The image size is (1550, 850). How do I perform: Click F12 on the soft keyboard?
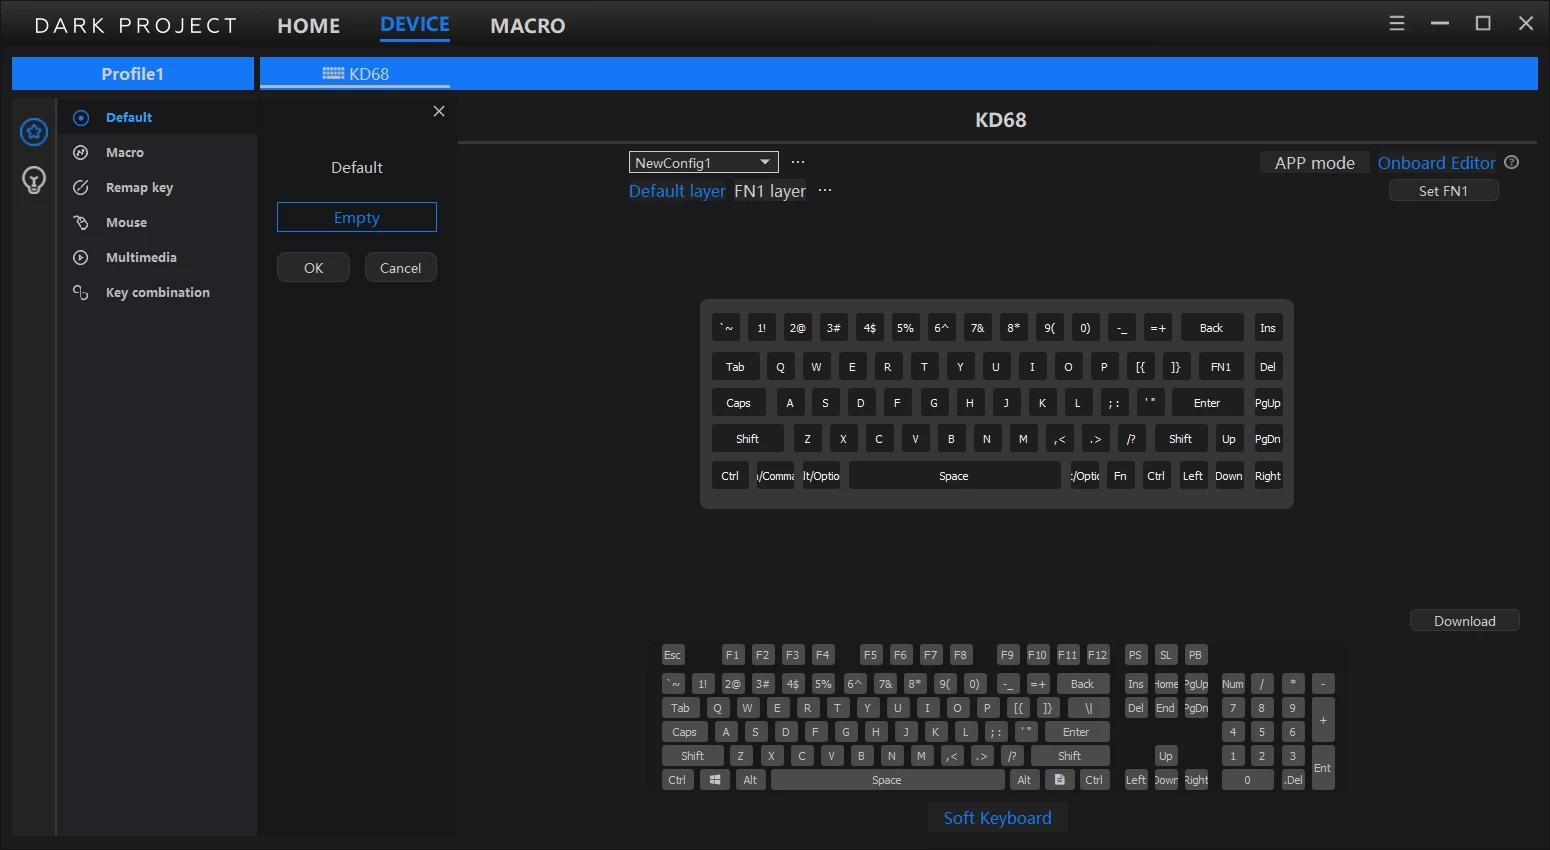click(1098, 655)
